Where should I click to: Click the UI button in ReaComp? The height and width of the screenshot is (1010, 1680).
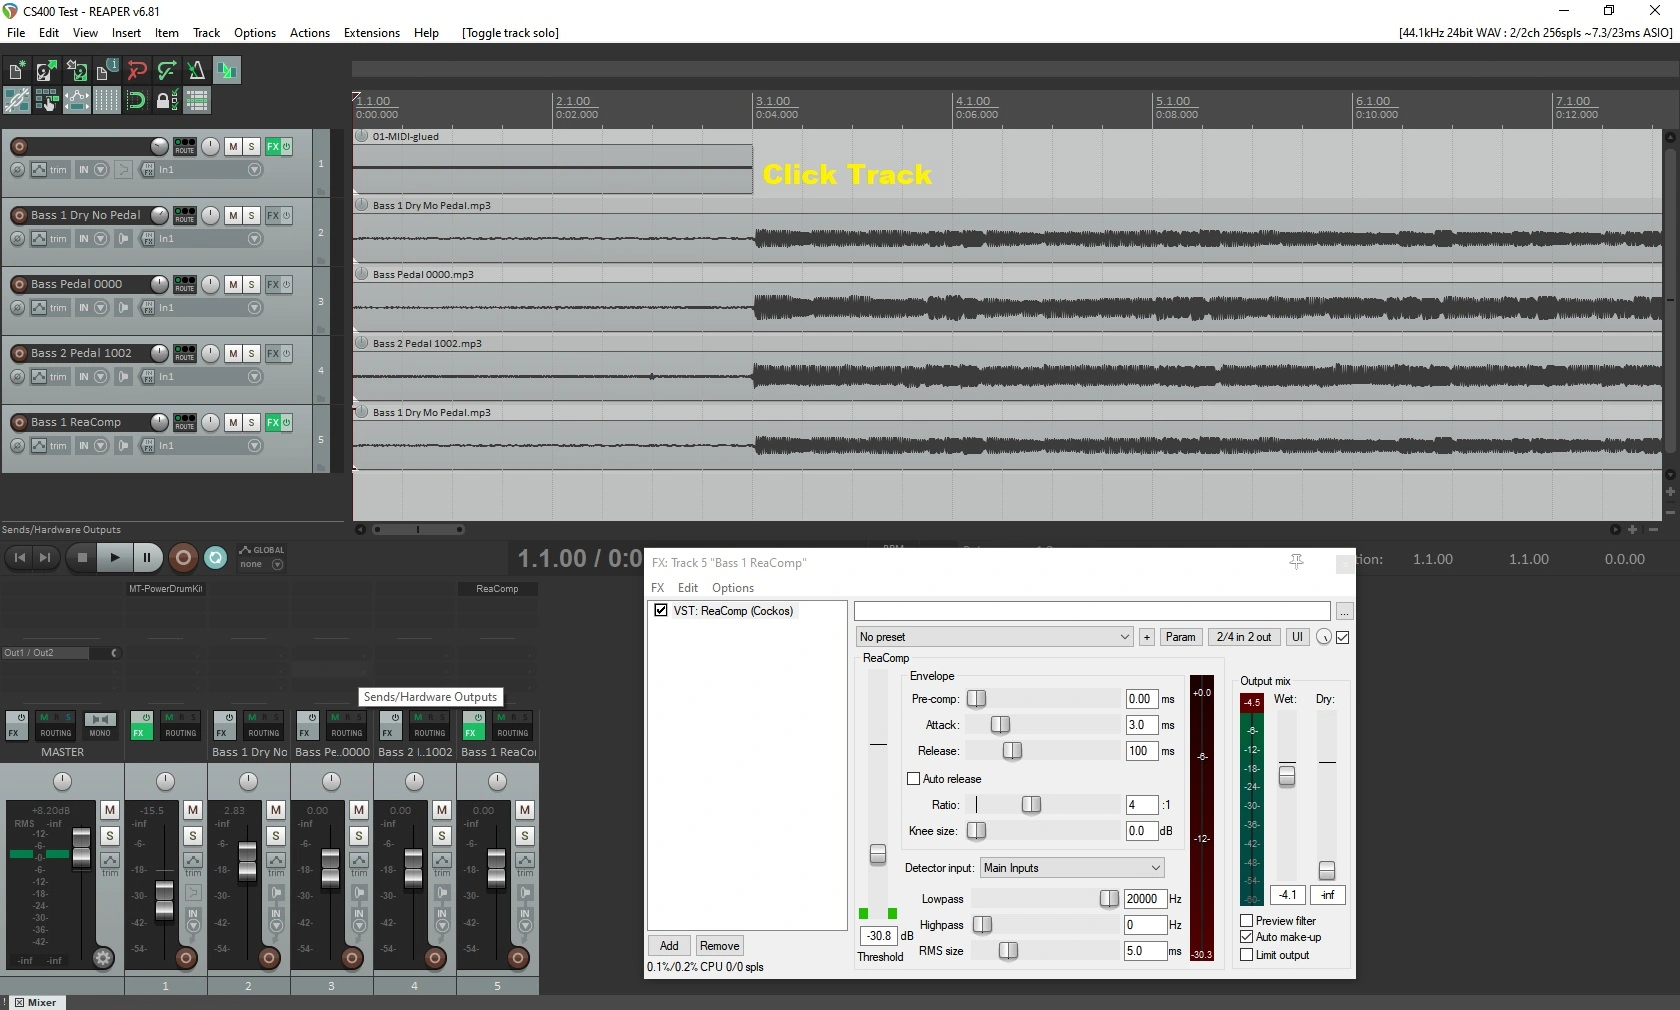[x=1297, y=637]
